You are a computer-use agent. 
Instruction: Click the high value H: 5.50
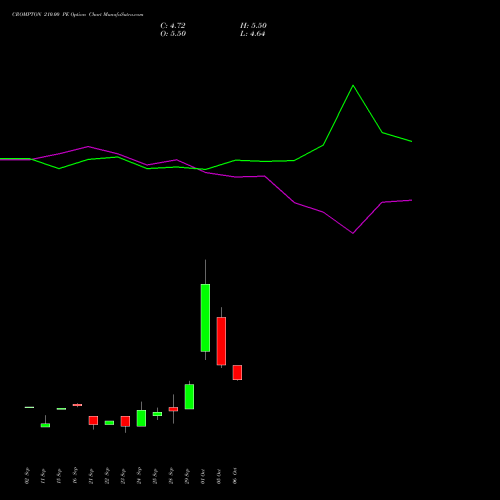point(253,26)
